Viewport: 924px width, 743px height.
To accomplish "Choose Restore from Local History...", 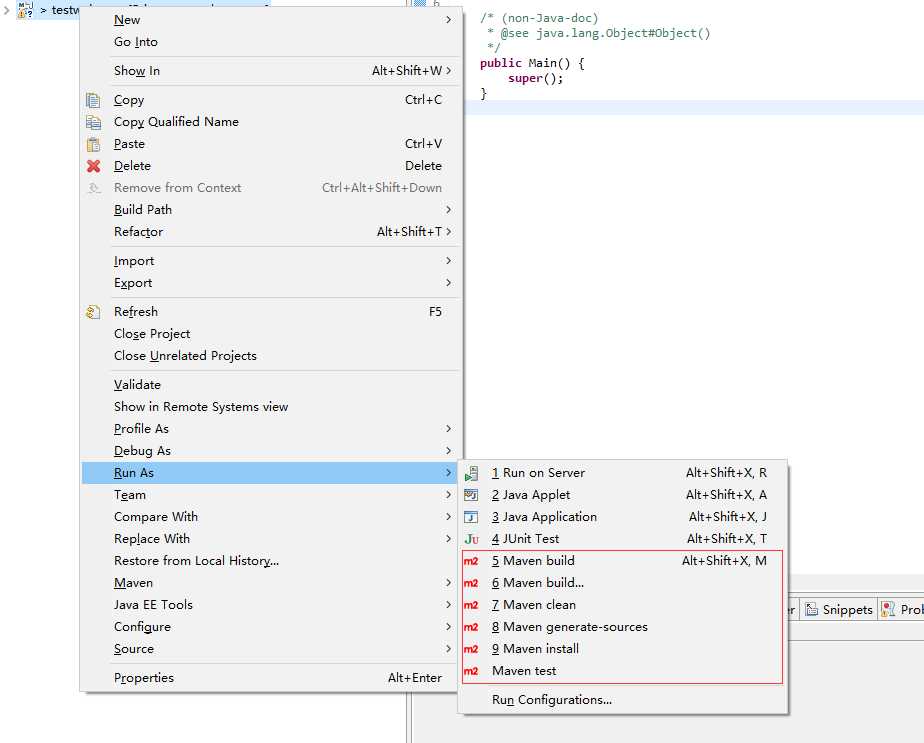I will click(x=271, y=561).
